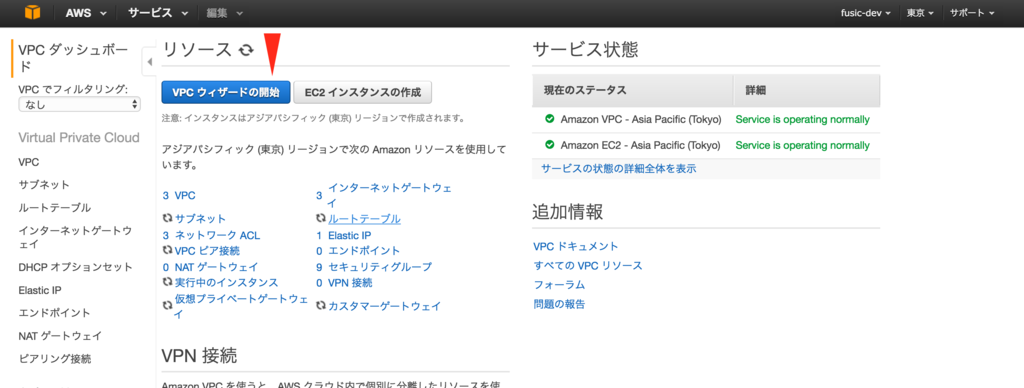The width and height of the screenshot is (1024, 388).
Task: Click VPC status 'Service is operating normally'
Action: 803,120
